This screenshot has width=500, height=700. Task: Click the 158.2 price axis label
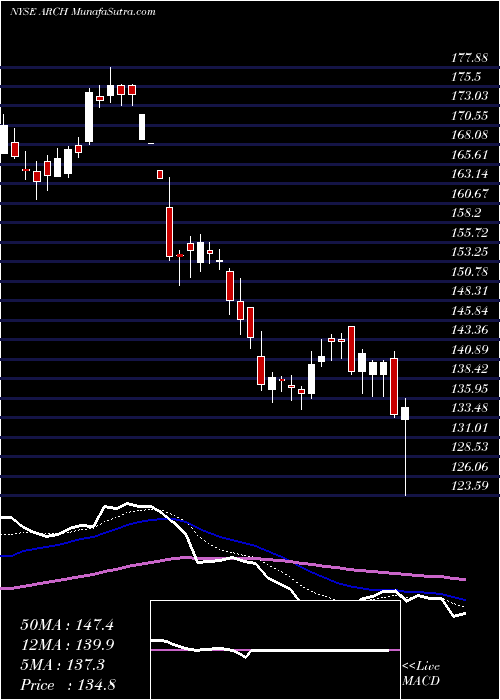click(467, 213)
